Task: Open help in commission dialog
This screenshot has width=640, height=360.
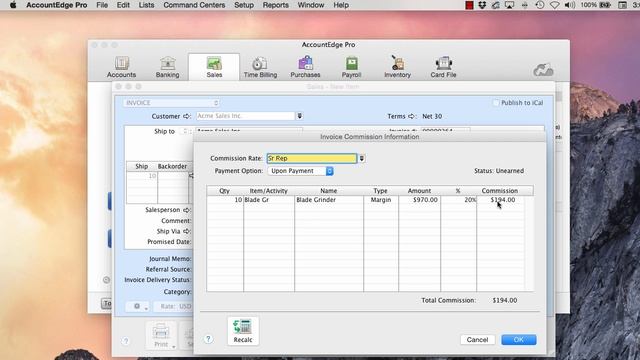Action: (208, 339)
